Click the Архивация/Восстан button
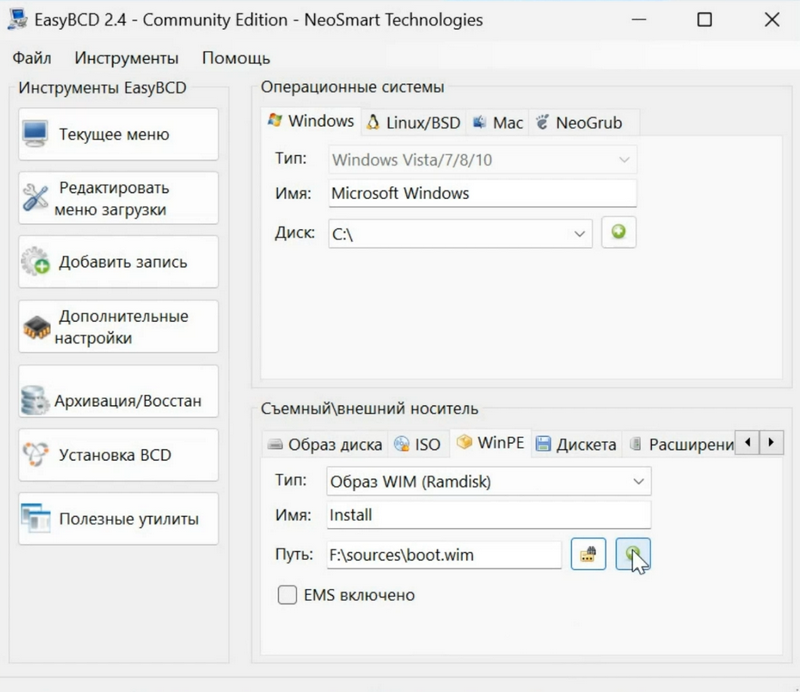The height and width of the screenshot is (692, 800). click(118, 401)
